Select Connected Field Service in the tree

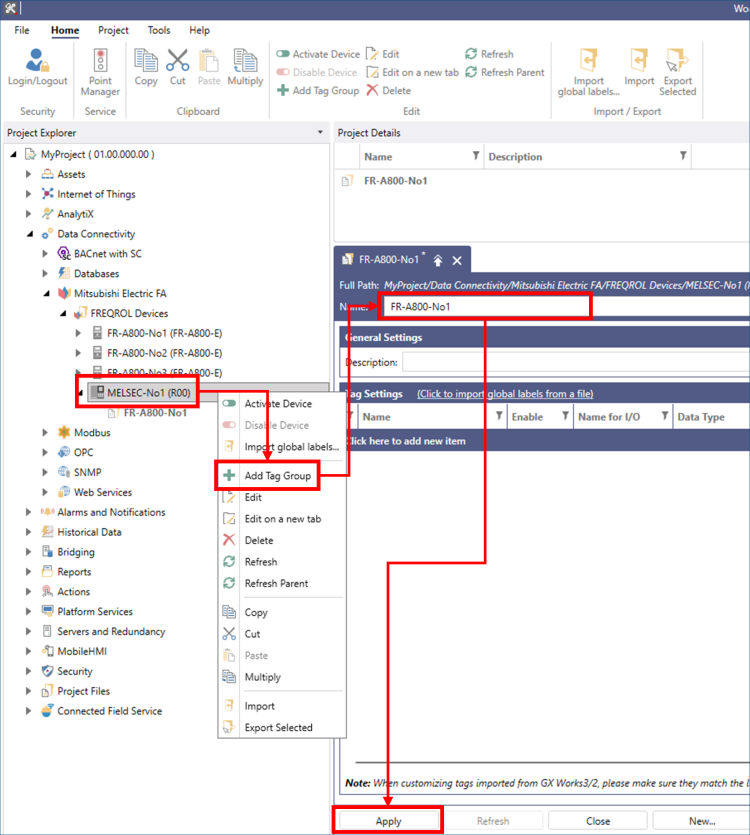[109, 711]
